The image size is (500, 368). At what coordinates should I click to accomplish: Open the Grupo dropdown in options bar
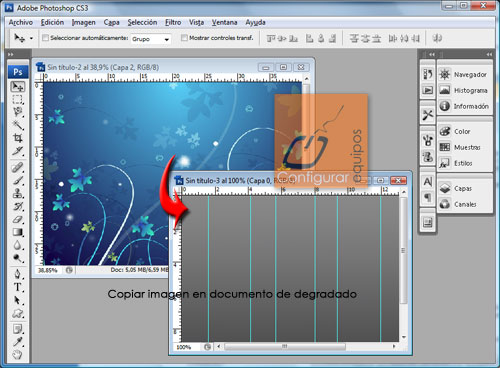[151, 39]
